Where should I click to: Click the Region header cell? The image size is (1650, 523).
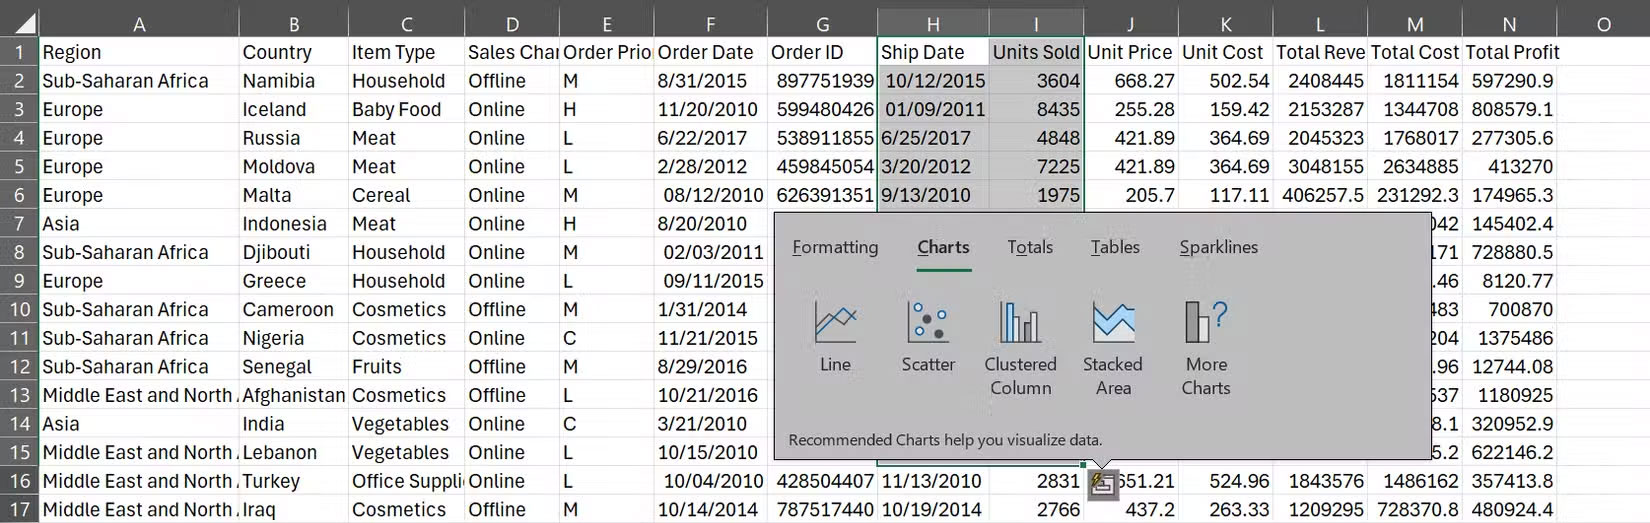tap(139, 52)
